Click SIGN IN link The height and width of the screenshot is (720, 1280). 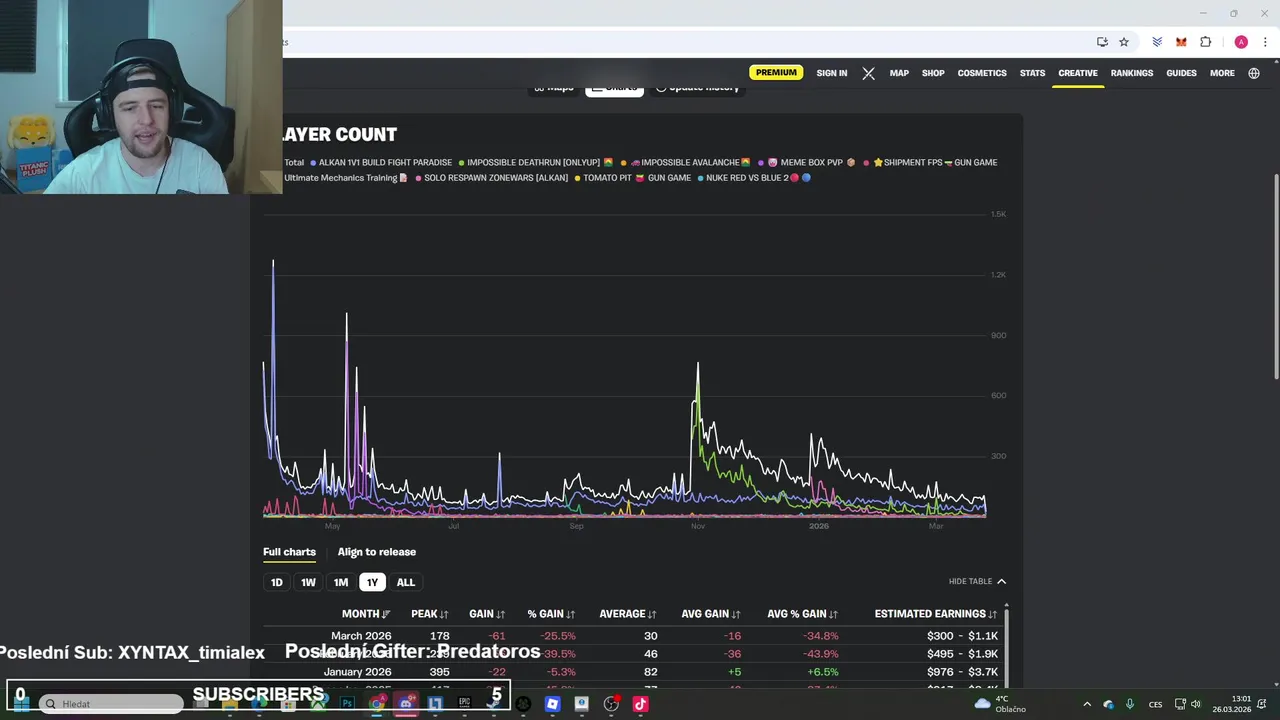[831, 73]
